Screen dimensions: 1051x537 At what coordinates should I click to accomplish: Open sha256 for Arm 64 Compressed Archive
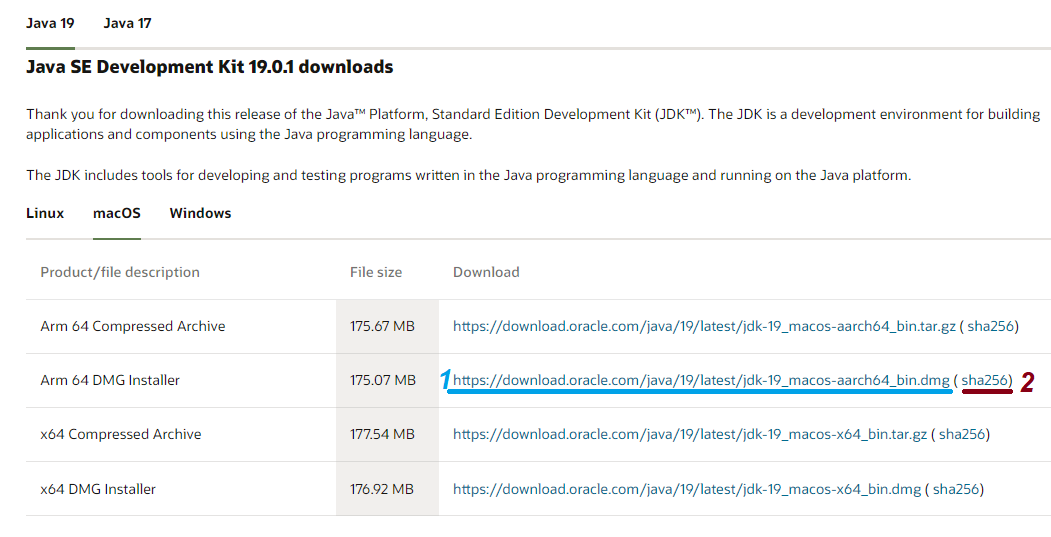click(x=991, y=326)
